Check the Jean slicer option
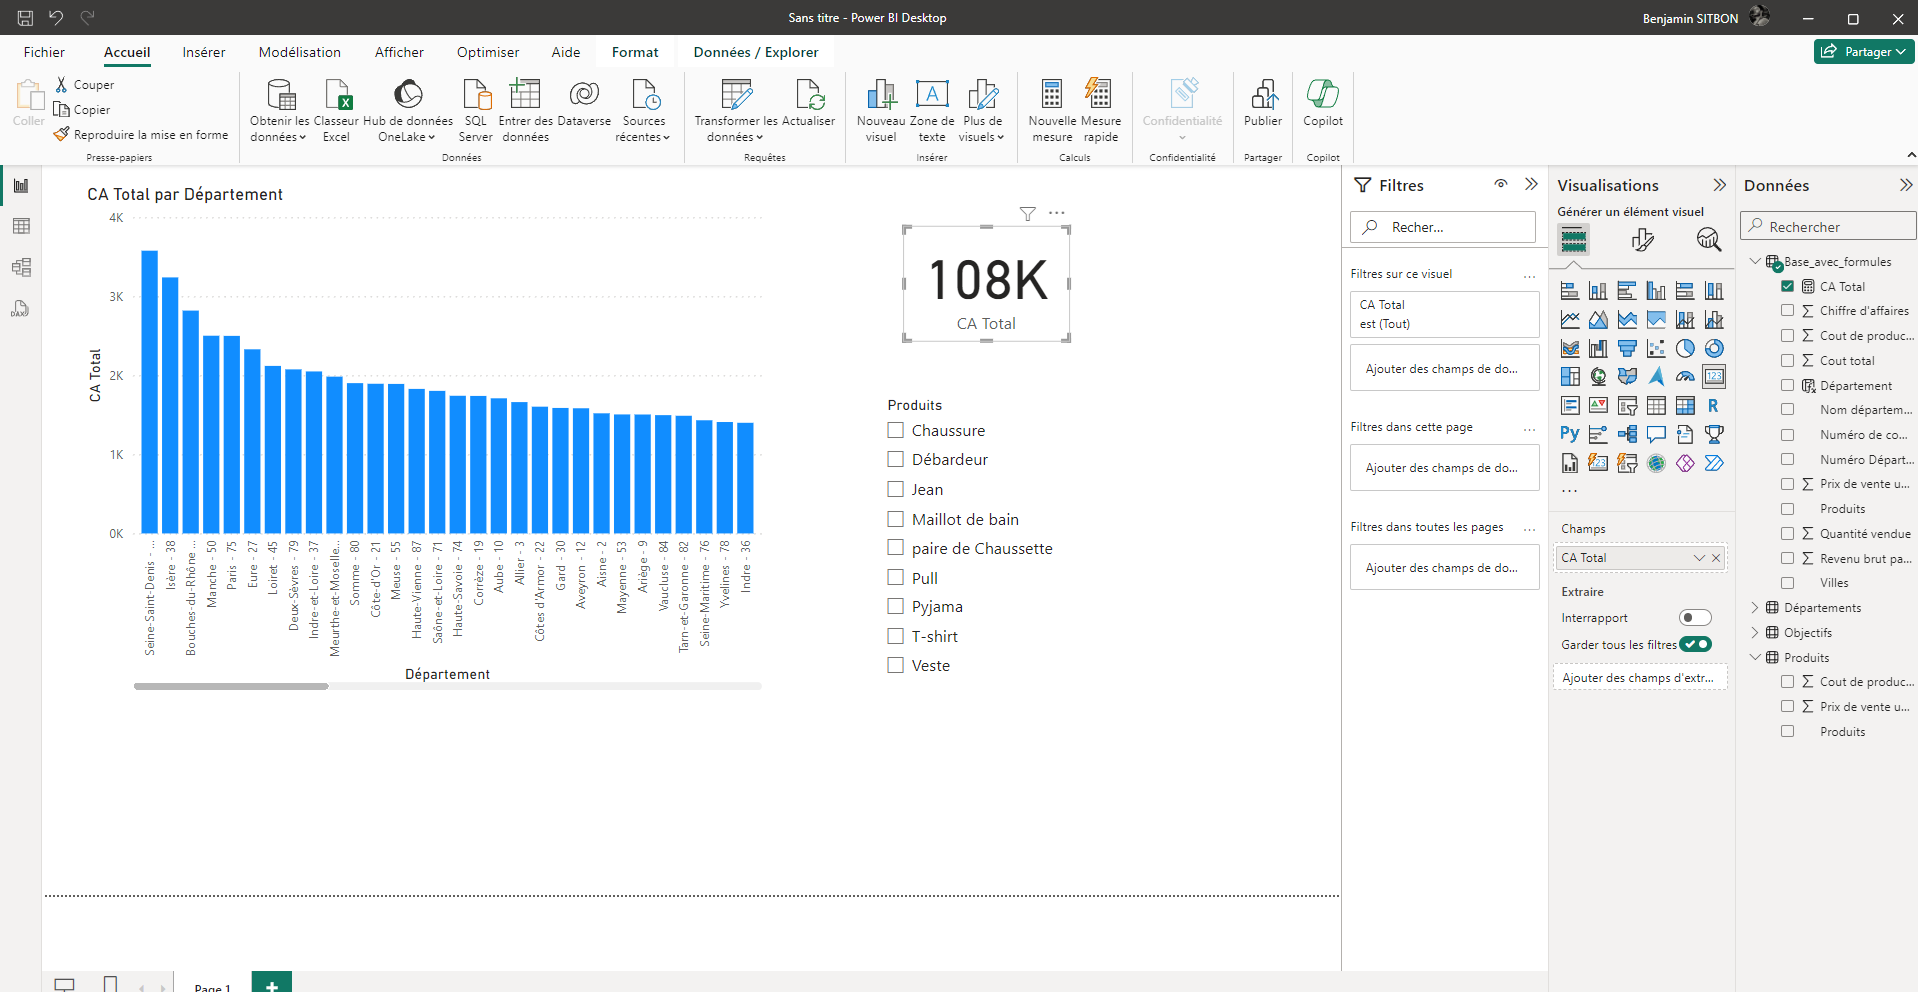This screenshot has width=1918, height=992. (x=896, y=489)
